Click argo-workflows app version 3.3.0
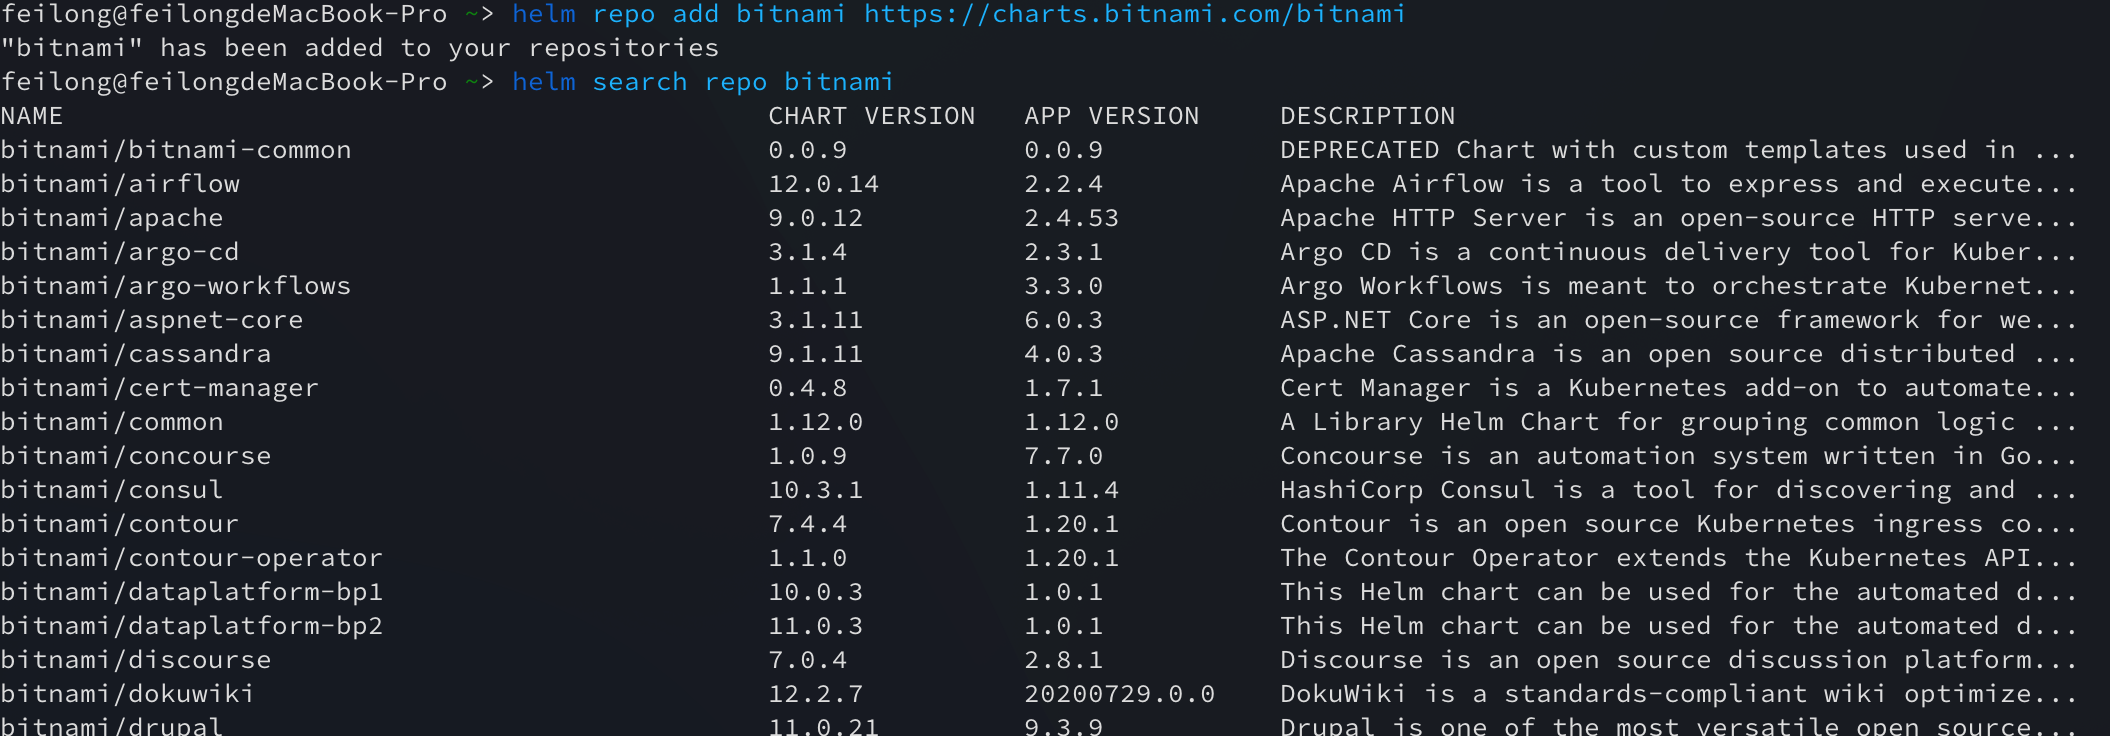 pyautogui.click(x=1064, y=286)
